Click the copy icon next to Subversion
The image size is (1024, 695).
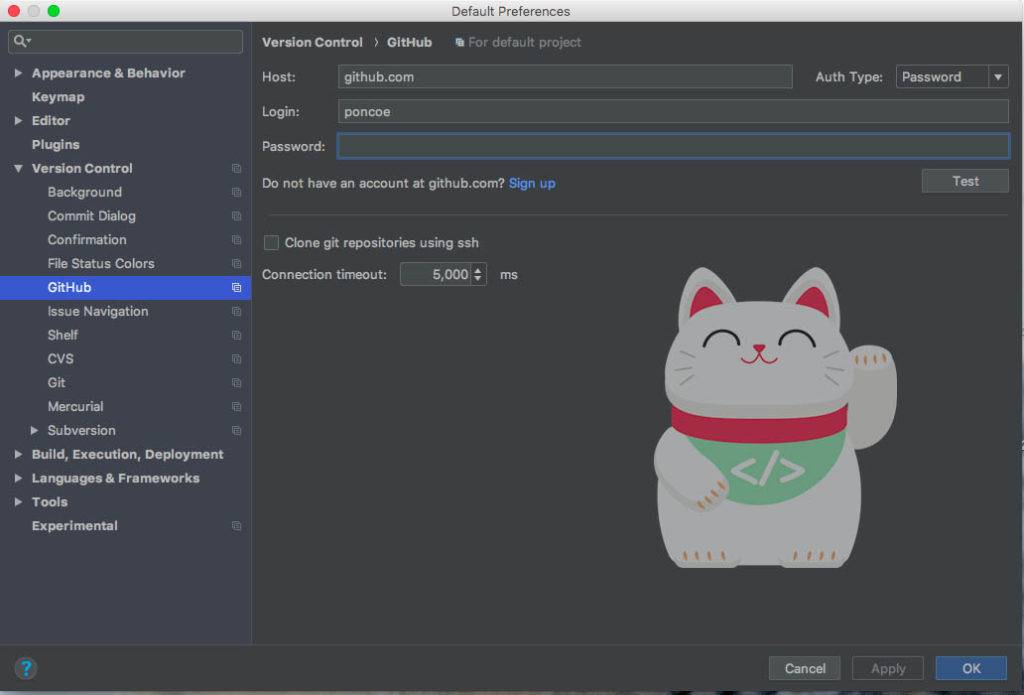tap(236, 430)
